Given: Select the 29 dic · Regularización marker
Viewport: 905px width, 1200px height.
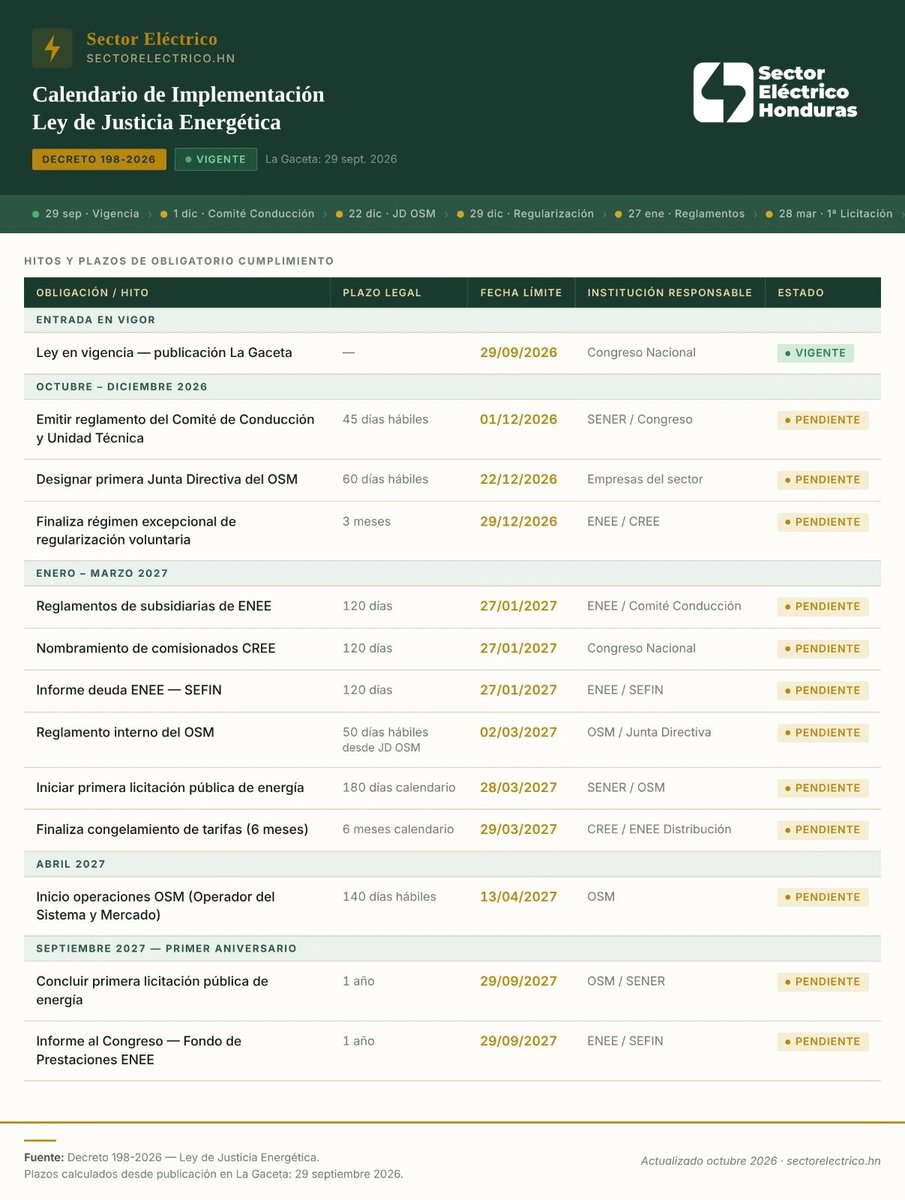Looking at the screenshot, I should (x=525, y=214).
